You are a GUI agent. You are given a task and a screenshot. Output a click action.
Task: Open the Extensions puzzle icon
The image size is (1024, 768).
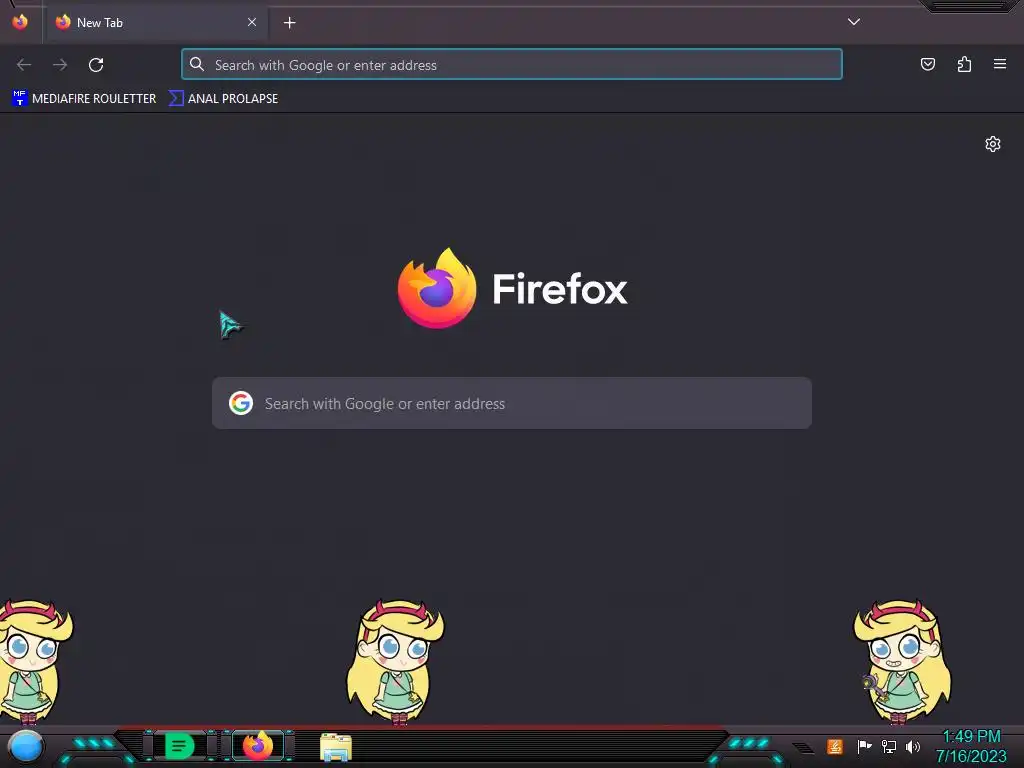(964, 64)
